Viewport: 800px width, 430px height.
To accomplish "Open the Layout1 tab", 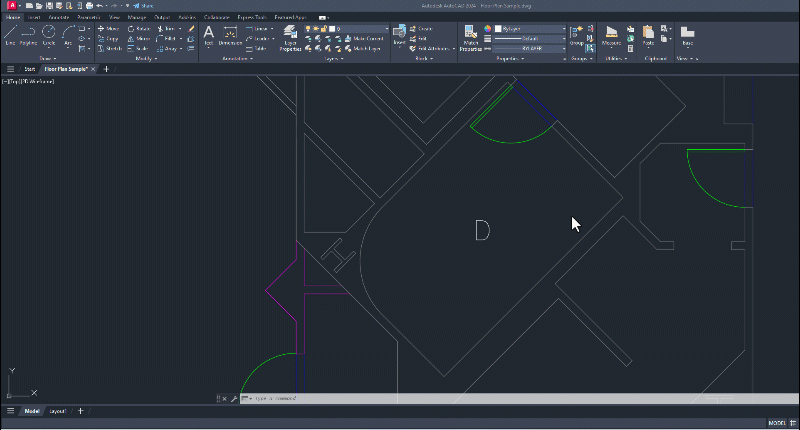I will point(58,411).
